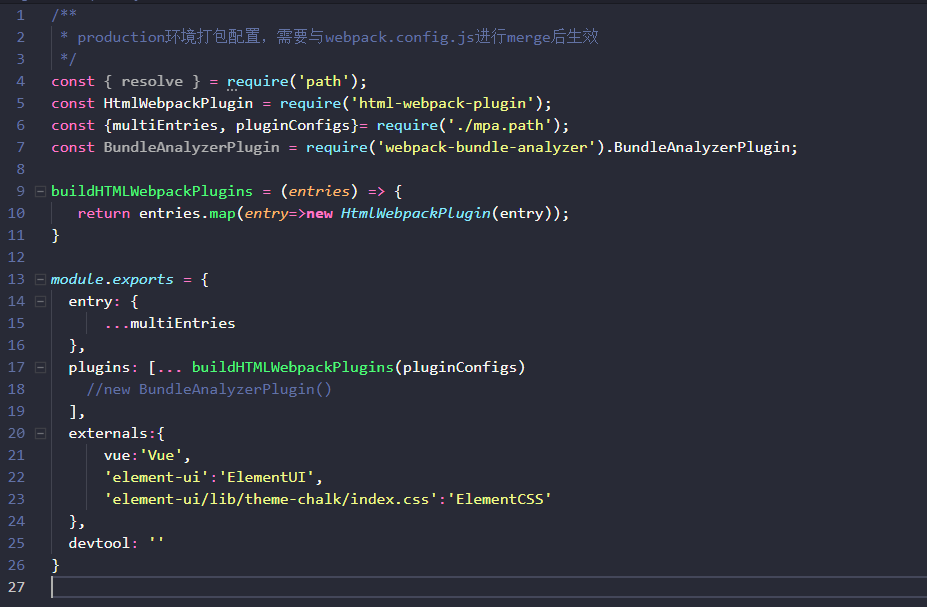Click pluginConfigs in the destructuring on line 6

pos(293,125)
